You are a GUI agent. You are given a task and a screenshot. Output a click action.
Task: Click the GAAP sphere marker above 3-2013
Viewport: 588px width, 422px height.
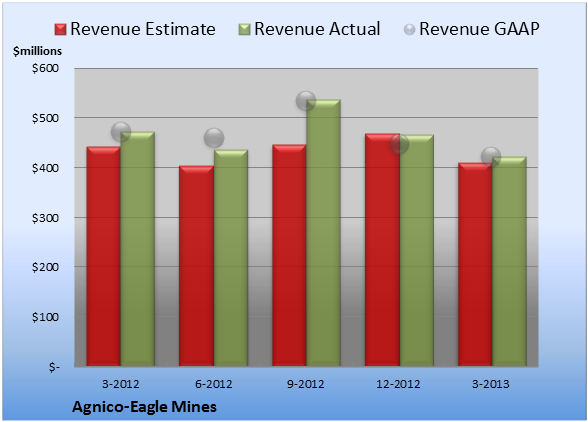tap(491, 156)
